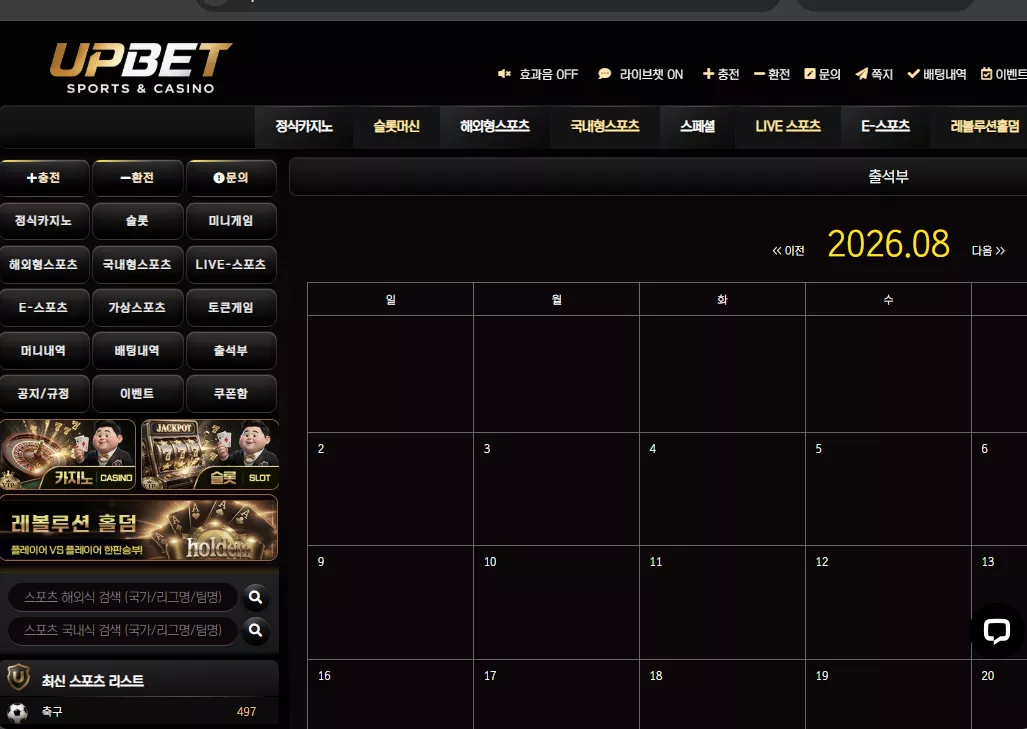Open 출석부 from sidebar grid
Screen dimensions: 1027x729
point(231,351)
